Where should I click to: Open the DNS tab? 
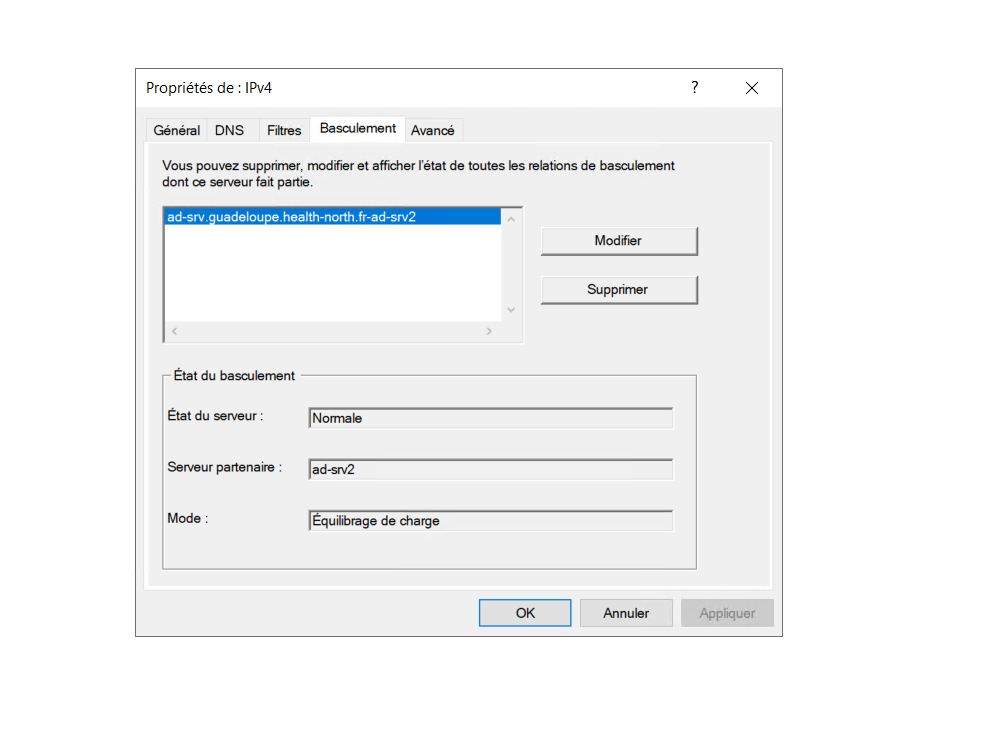230,130
